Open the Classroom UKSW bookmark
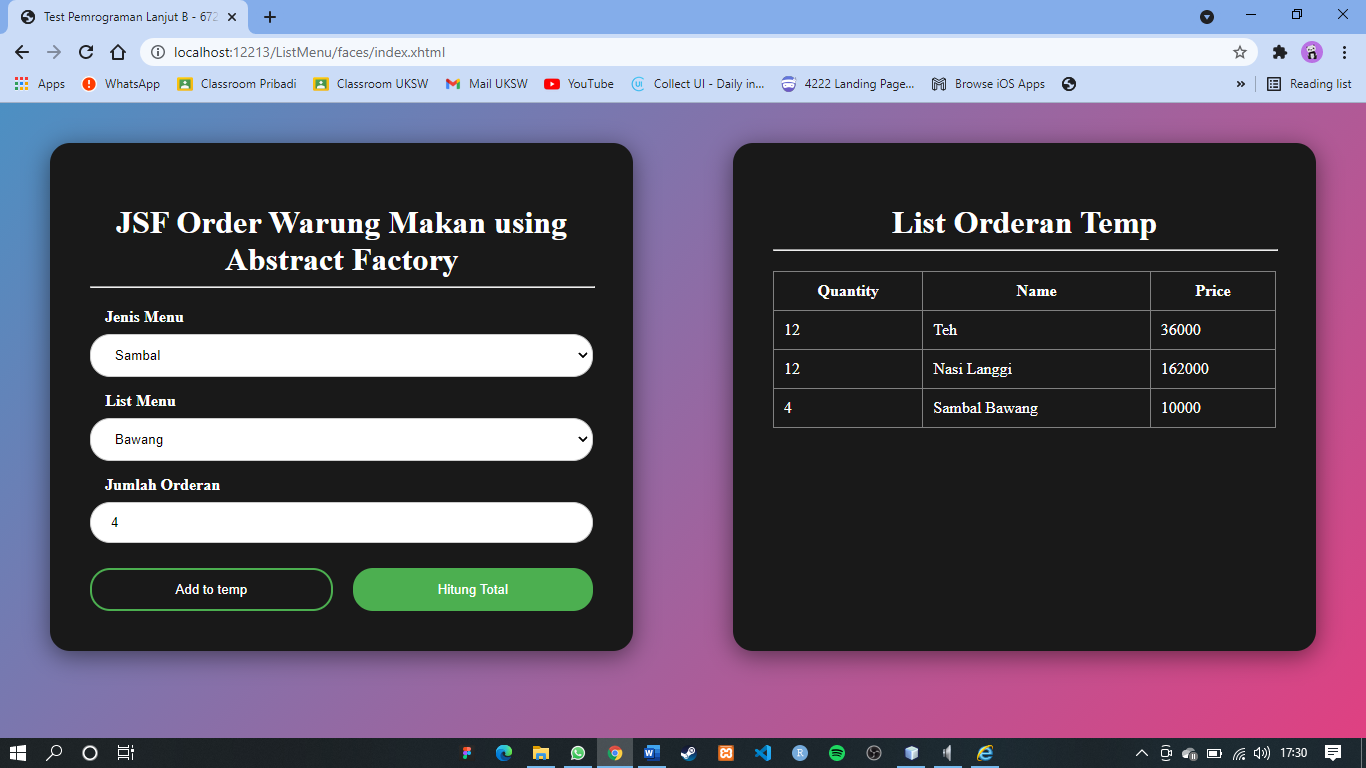This screenshot has width=1366, height=768. pyautogui.click(x=371, y=84)
